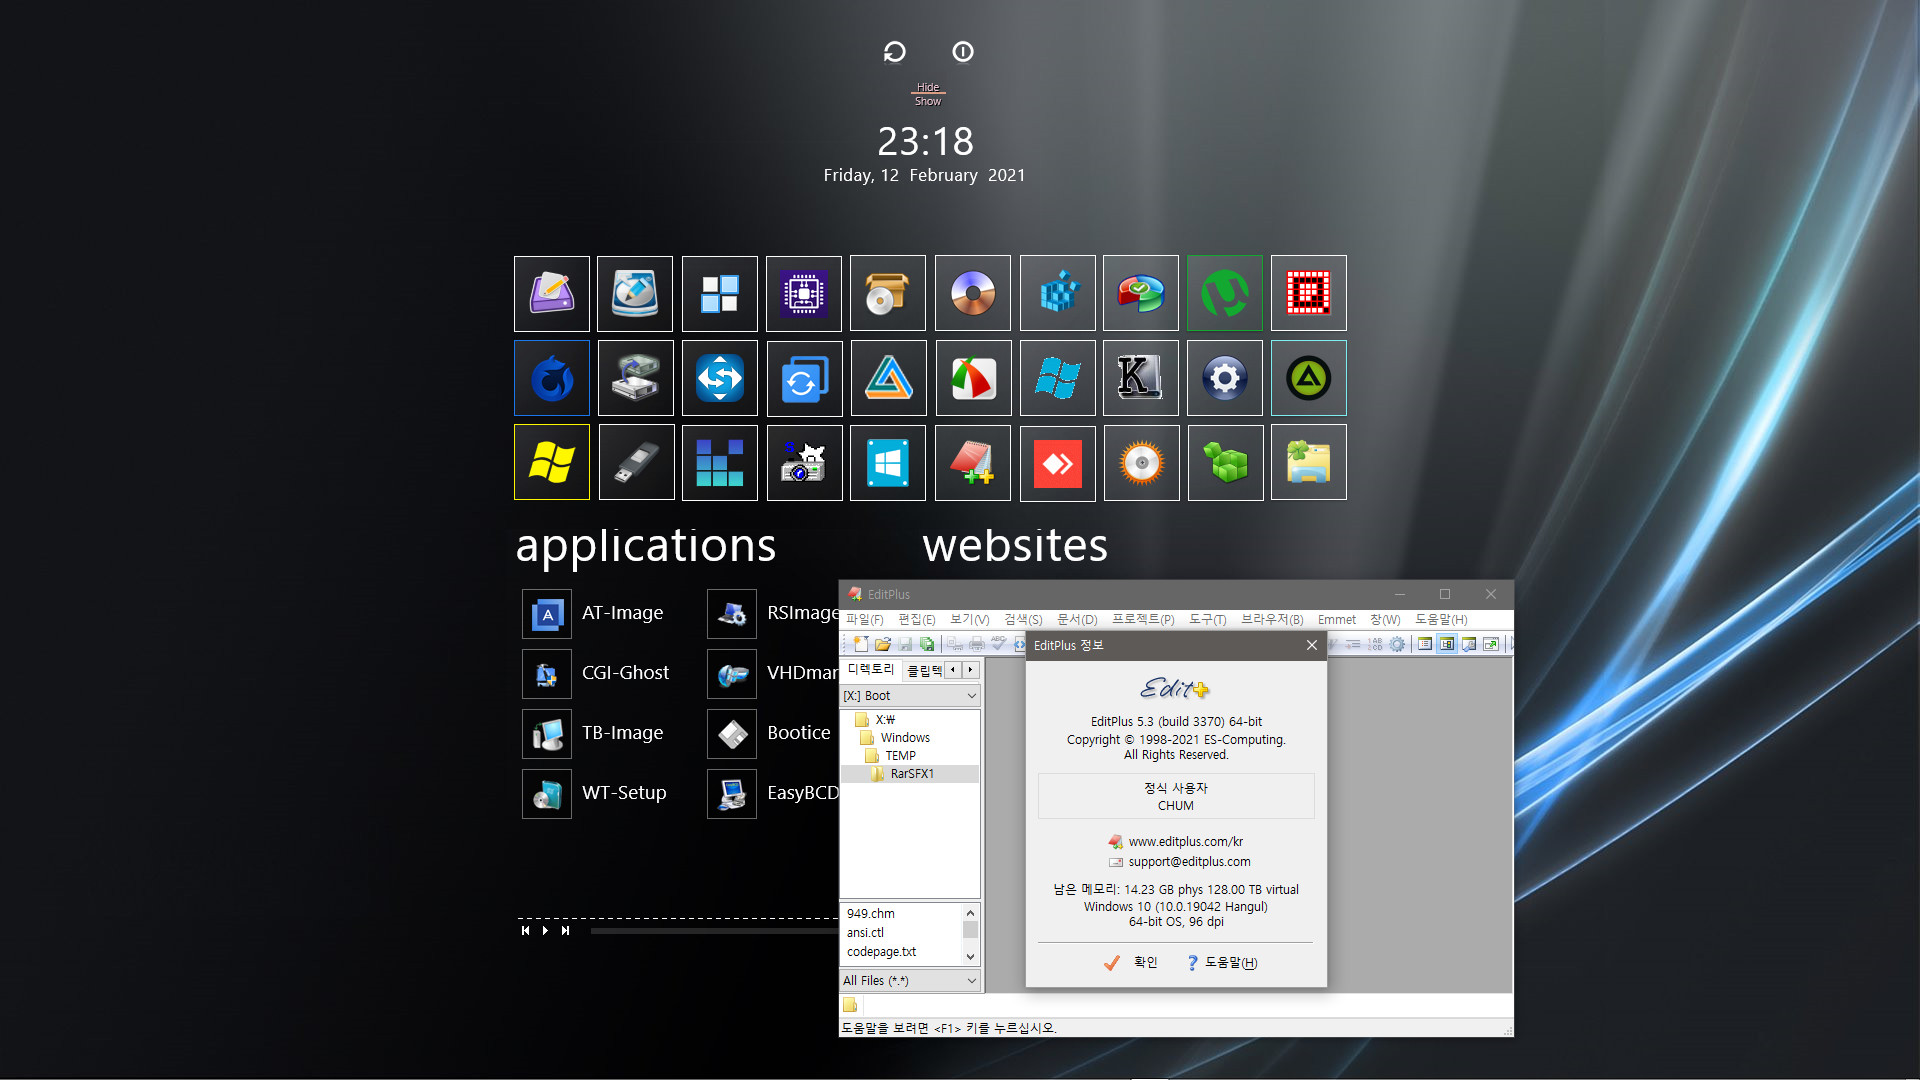
Task: Launch the FastStone Capture red-green tile
Action: click(x=973, y=378)
